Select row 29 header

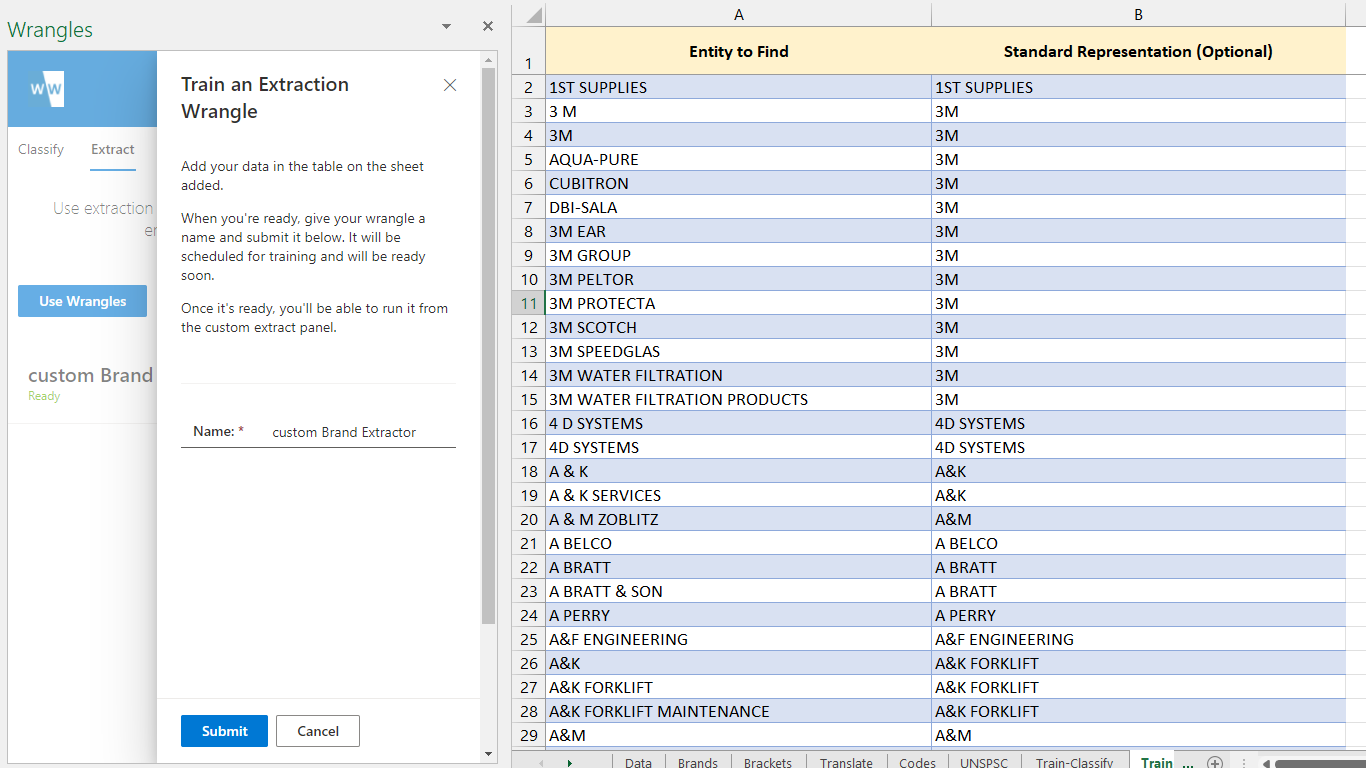[x=528, y=735]
